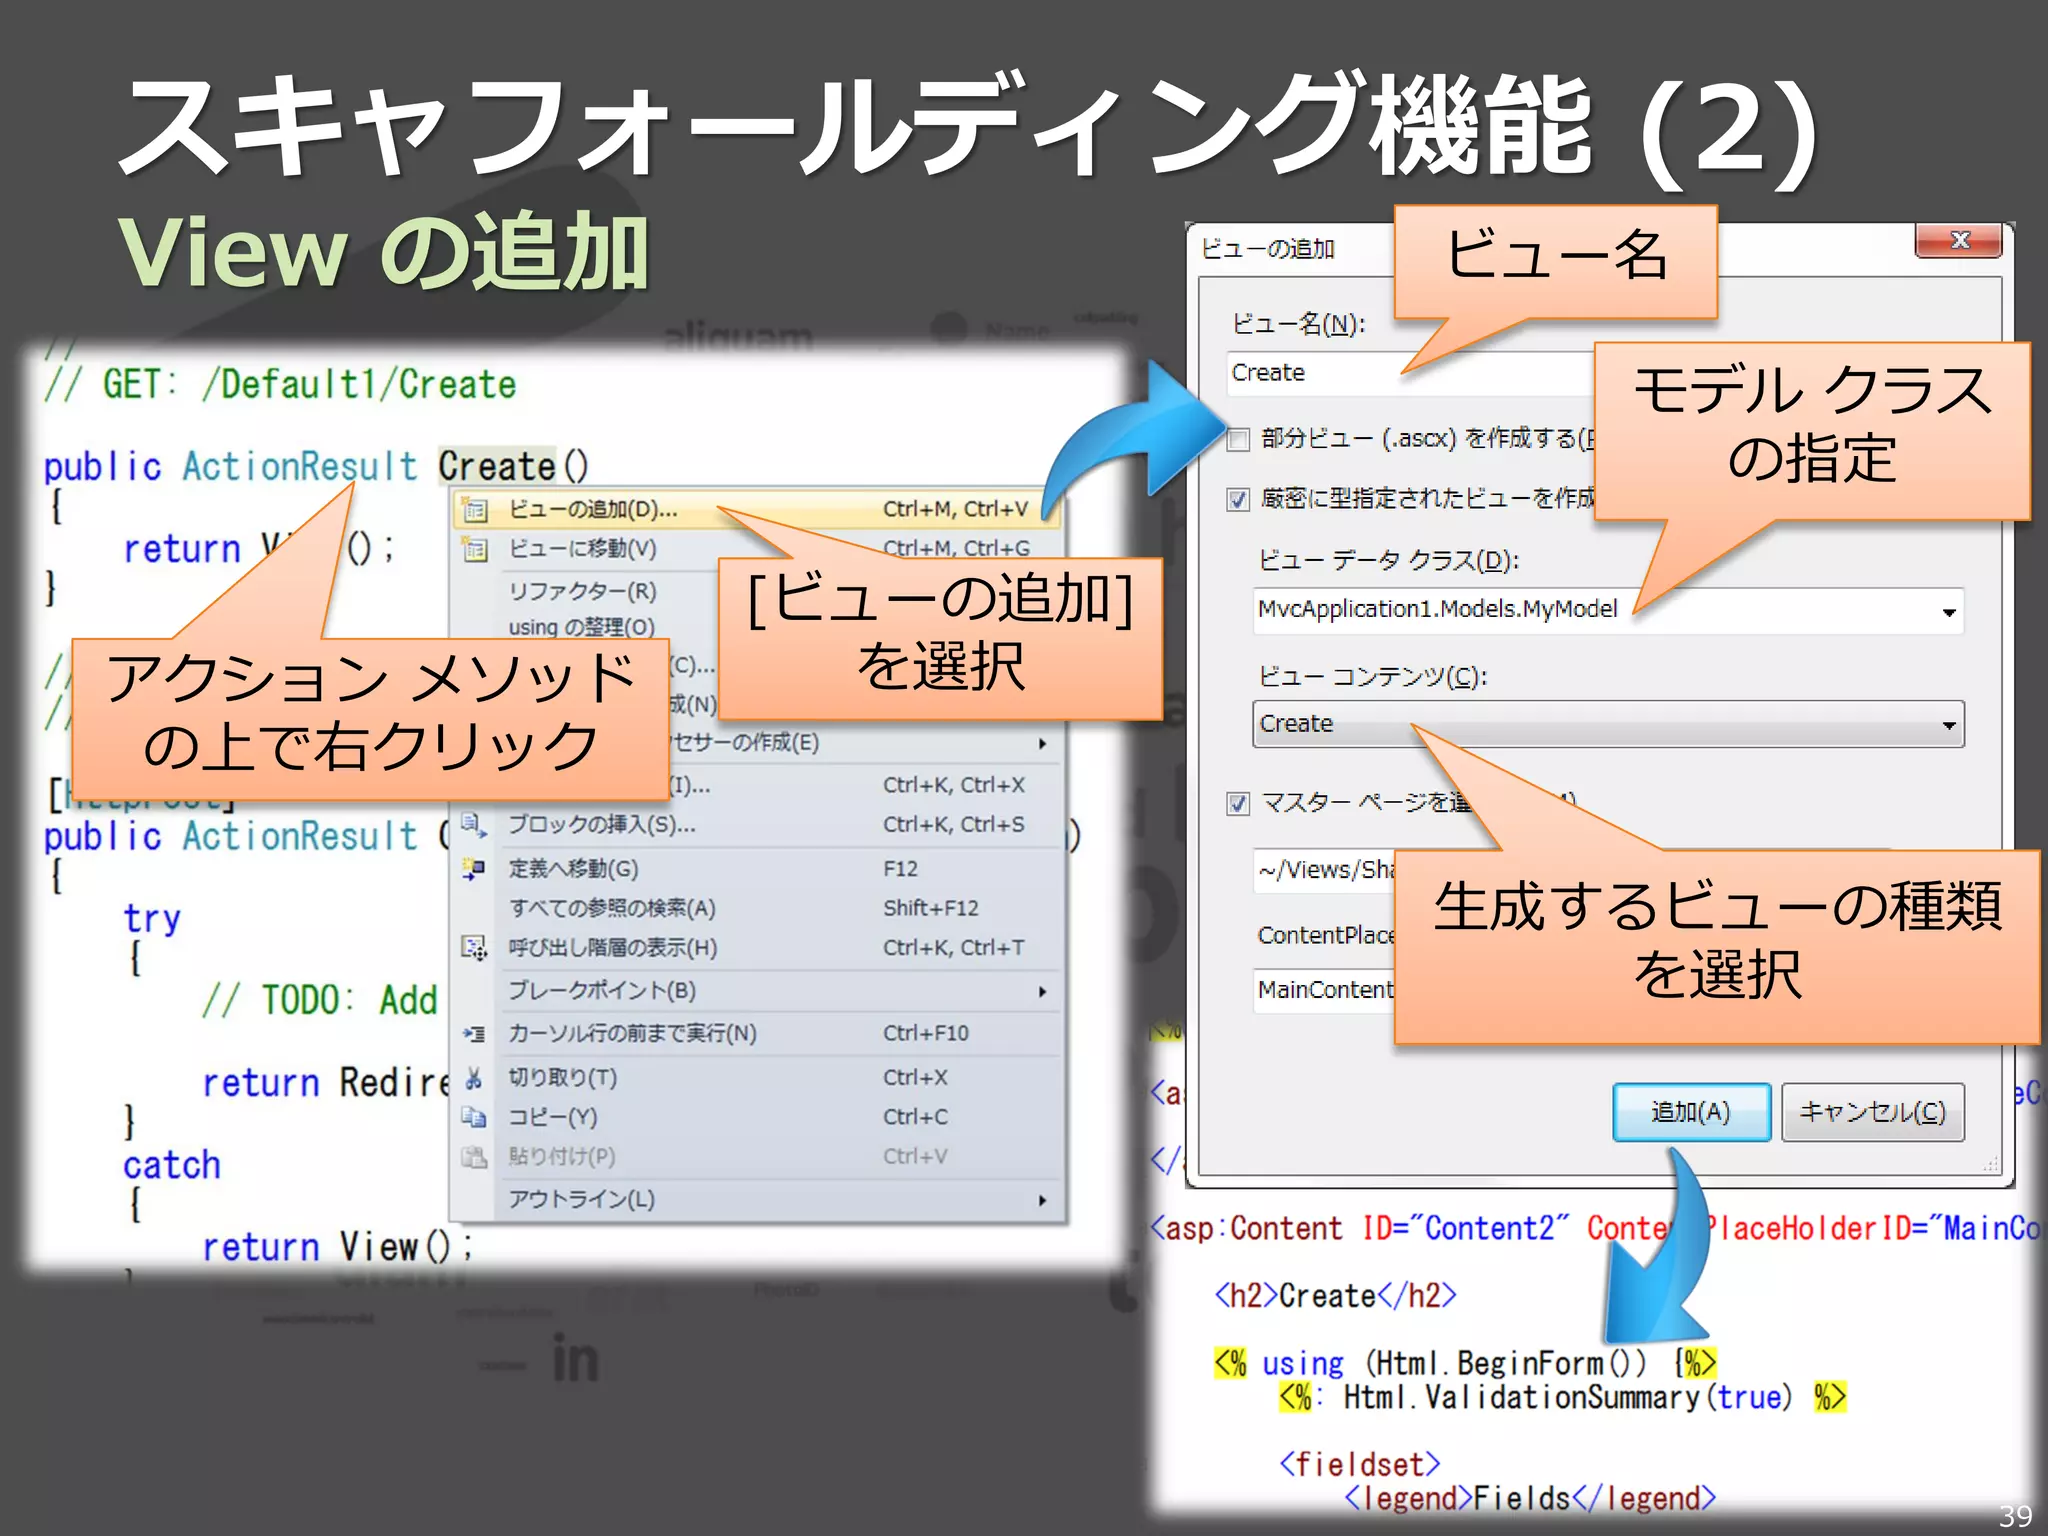Click the Run To Cursor icon
The image size is (2048, 1536).
(474, 1034)
